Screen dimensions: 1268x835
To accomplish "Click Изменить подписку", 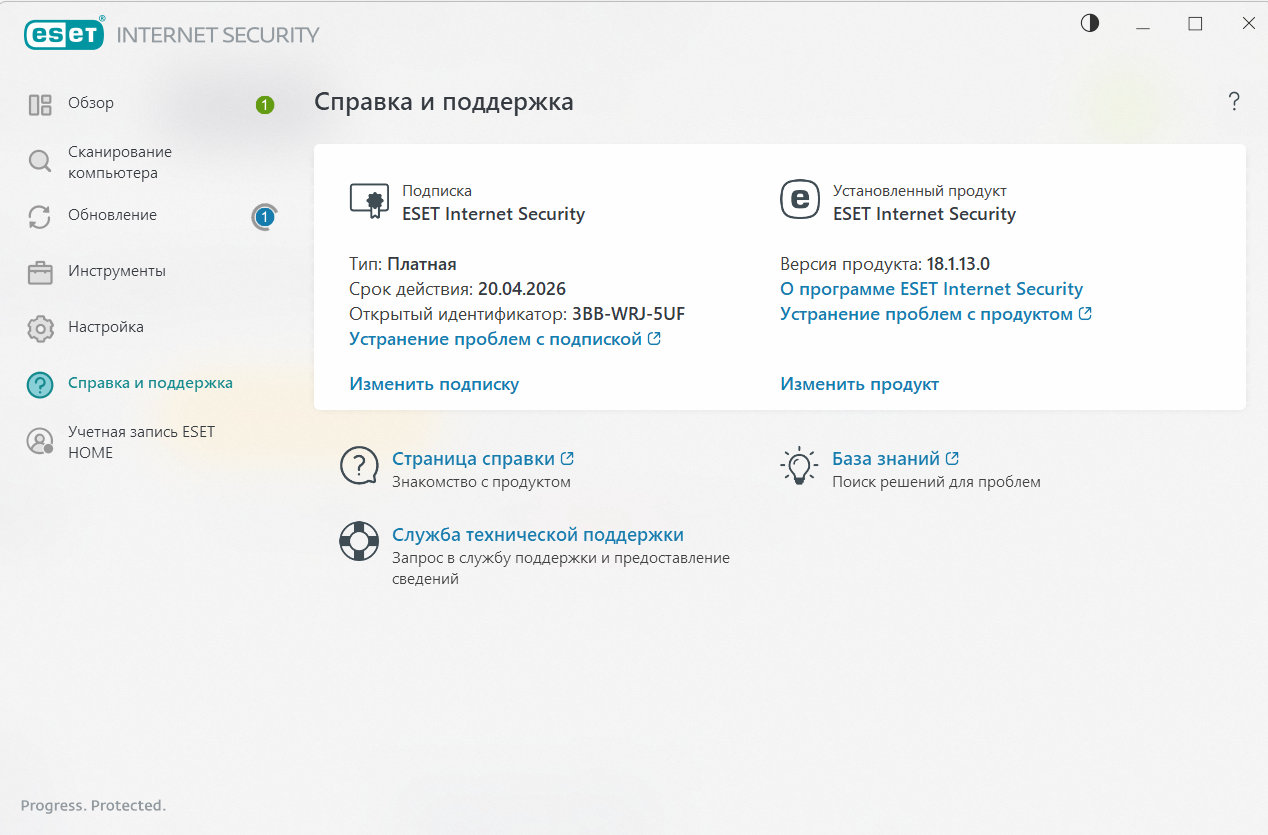I will pos(434,384).
